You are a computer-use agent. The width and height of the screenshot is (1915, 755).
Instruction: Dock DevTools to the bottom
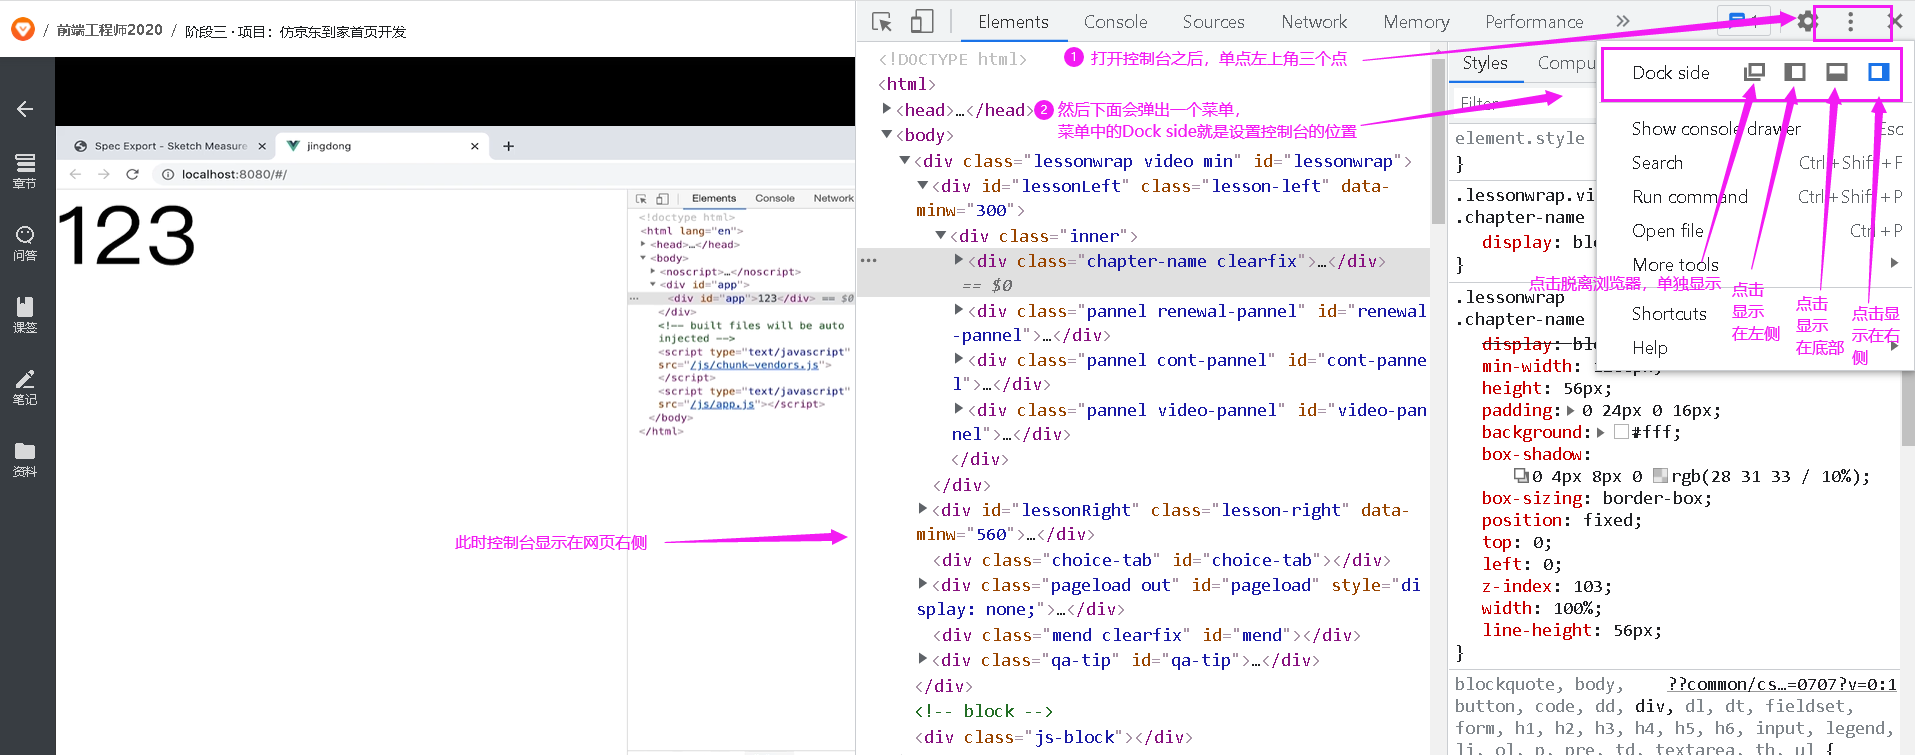1836,72
